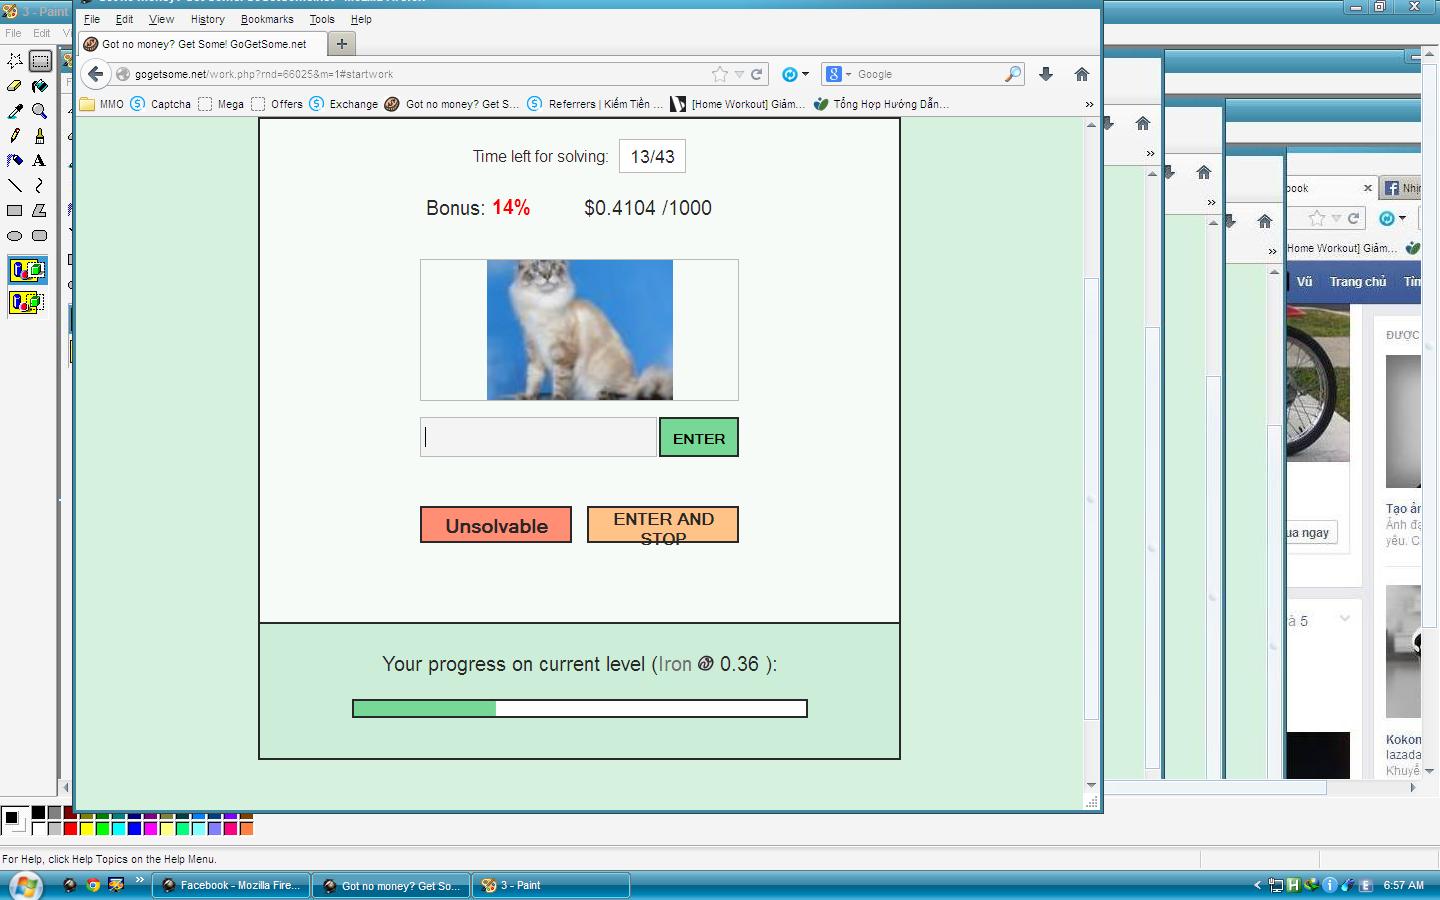Click ENTER AND STOP button

(x=663, y=525)
